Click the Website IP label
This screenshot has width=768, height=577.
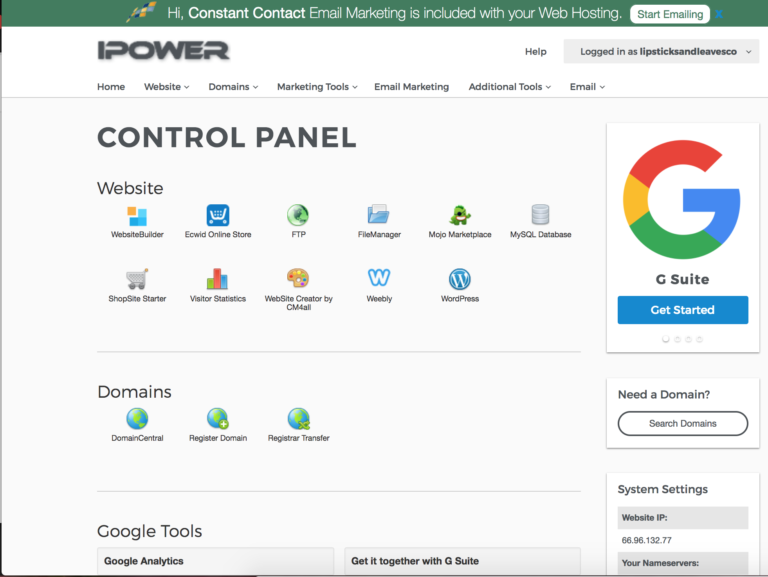[x=644, y=518]
